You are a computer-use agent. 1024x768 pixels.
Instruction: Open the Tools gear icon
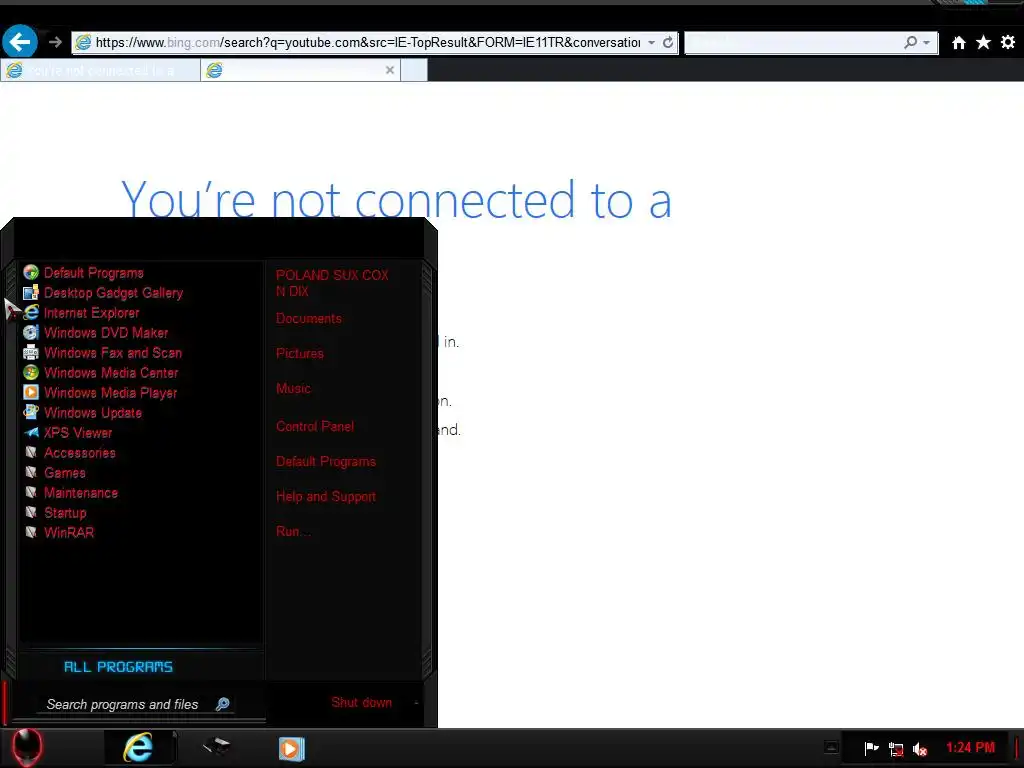tap(1008, 42)
